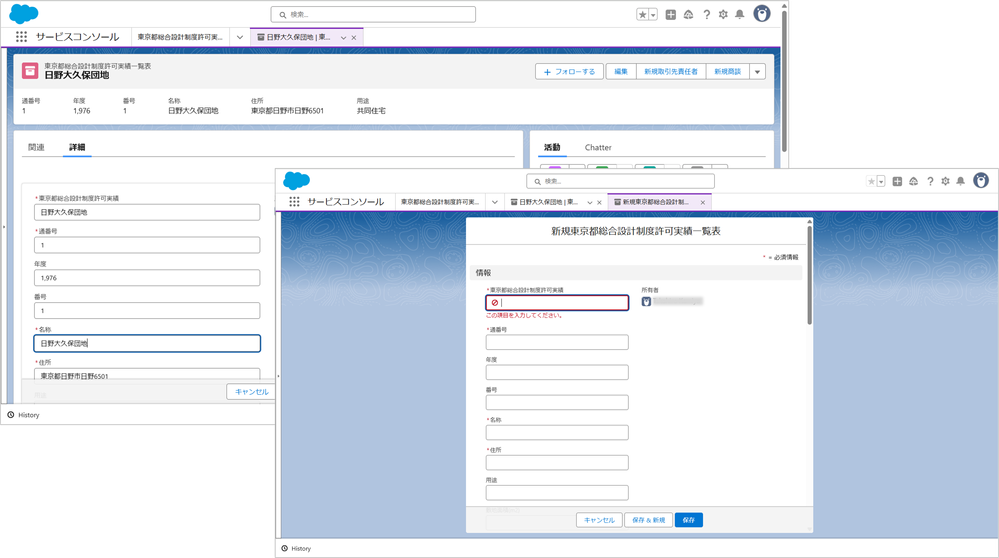Select 東京都総合設計制度許可実... tab in front window
The width and height of the screenshot is (999, 558).
click(440, 202)
